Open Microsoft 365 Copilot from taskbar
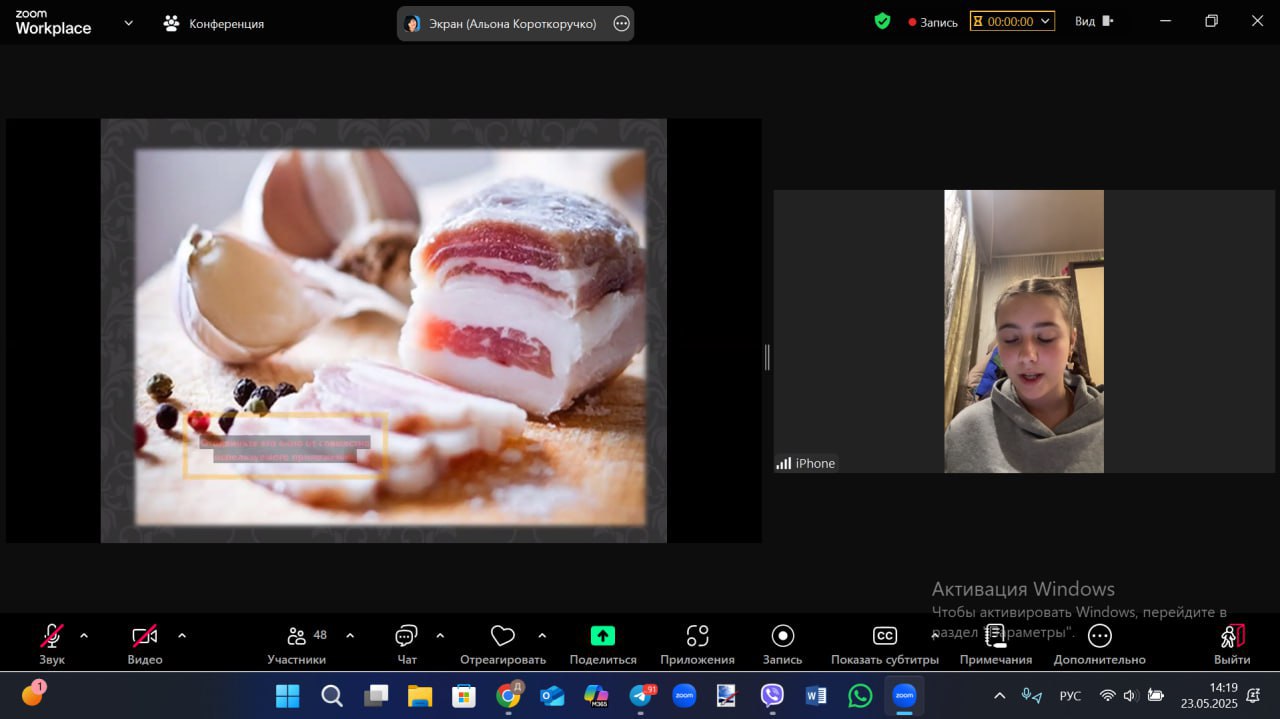1280x719 pixels. pyautogui.click(x=596, y=695)
